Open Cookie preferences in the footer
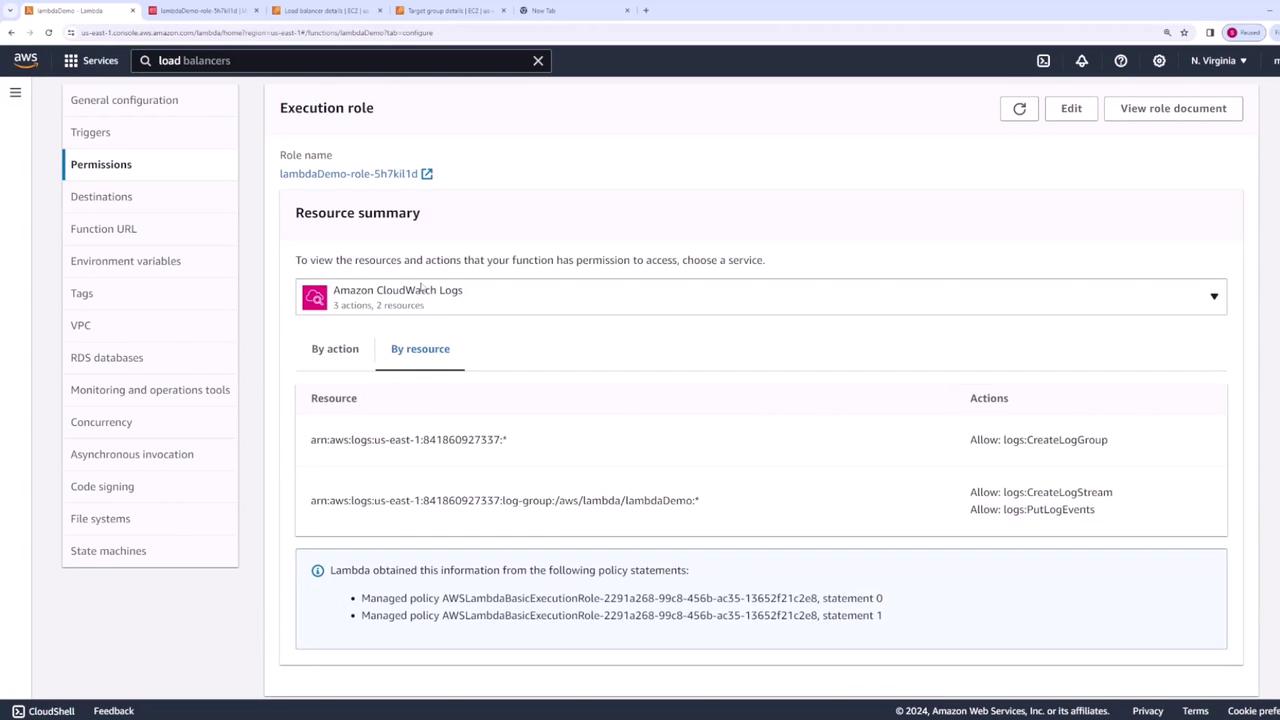This screenshot has width=1280, height=720. [x=1254, y=711]
